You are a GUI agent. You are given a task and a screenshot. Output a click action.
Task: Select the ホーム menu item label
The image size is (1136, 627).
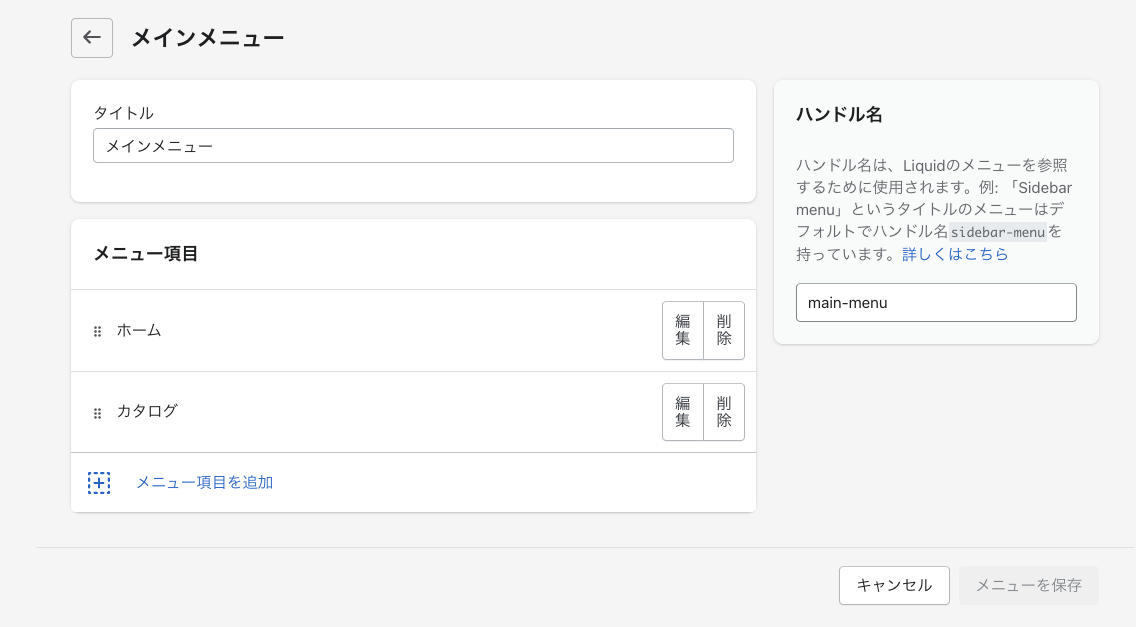point(139,330)
